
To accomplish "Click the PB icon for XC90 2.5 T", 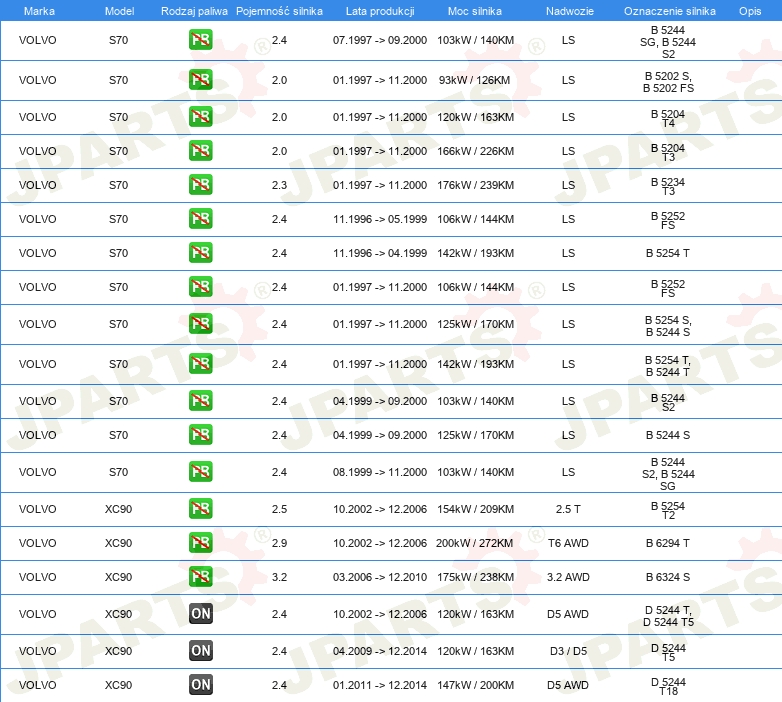I will click(x=200, y=509).
